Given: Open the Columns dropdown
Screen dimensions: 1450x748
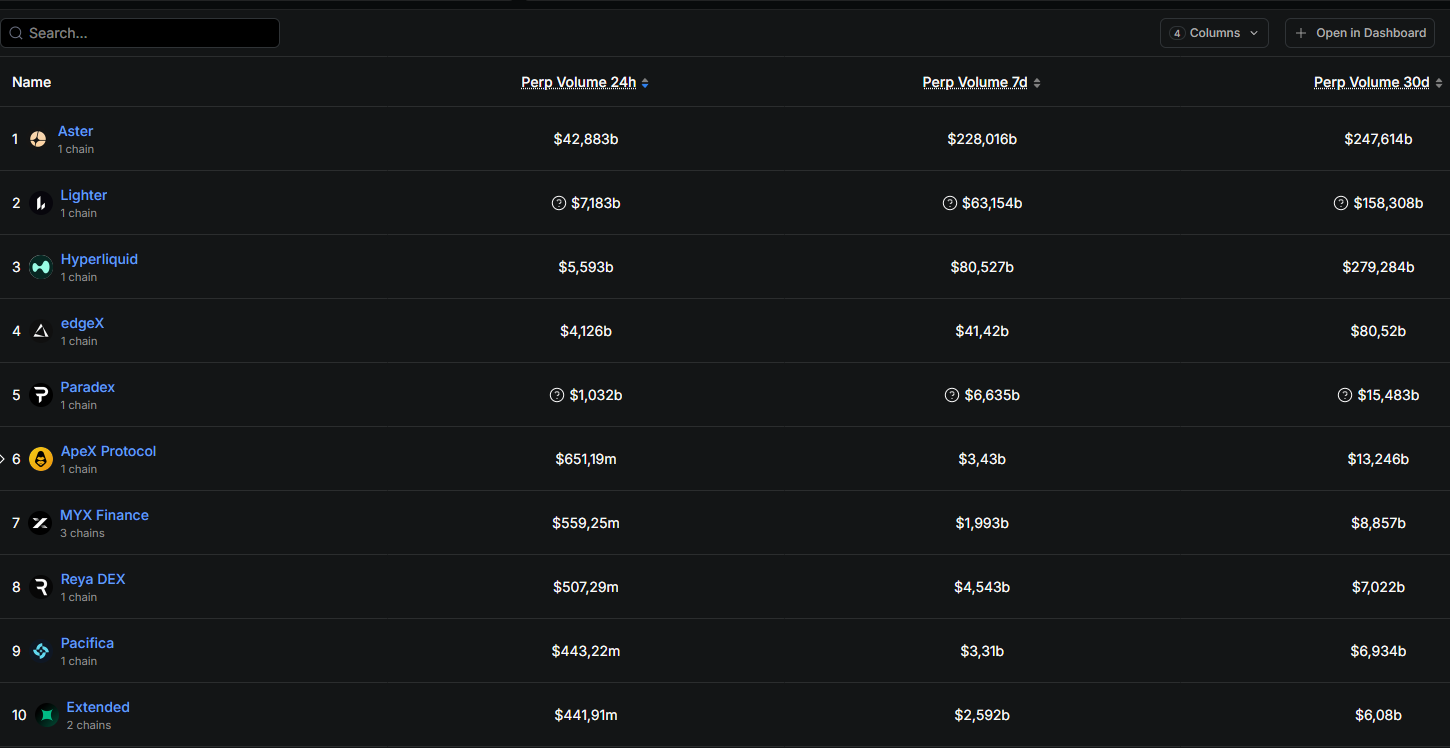Looking at the screenshot, I should (1214, 33).
